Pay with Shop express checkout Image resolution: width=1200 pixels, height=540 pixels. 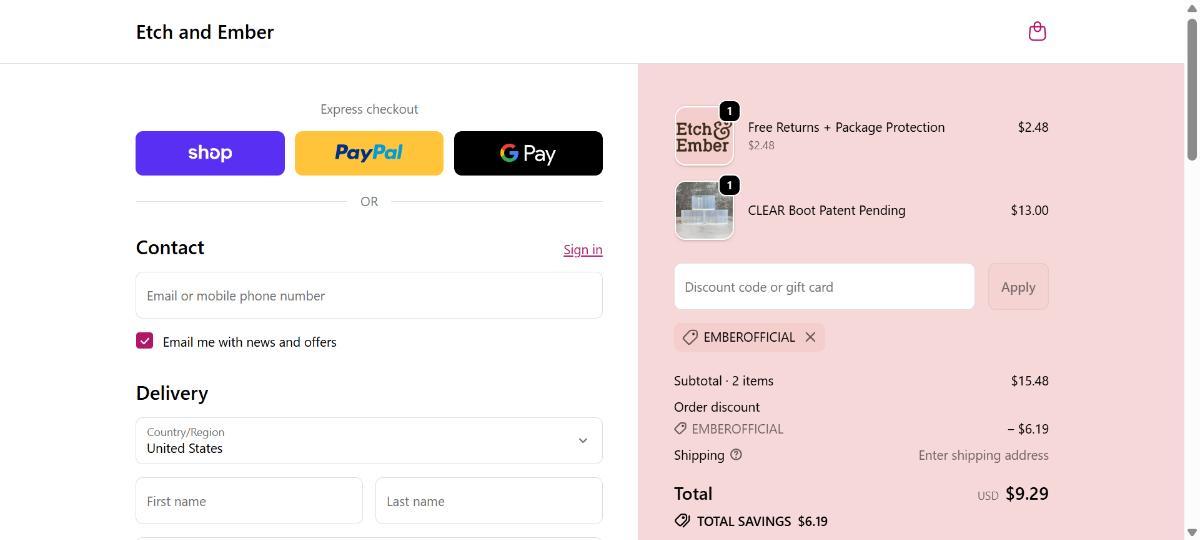pos(210,153)
